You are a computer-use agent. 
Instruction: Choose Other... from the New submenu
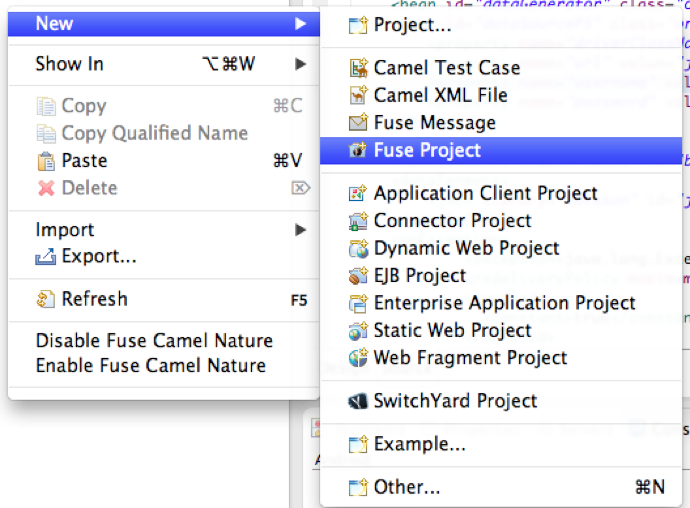(x=501, y=487)
